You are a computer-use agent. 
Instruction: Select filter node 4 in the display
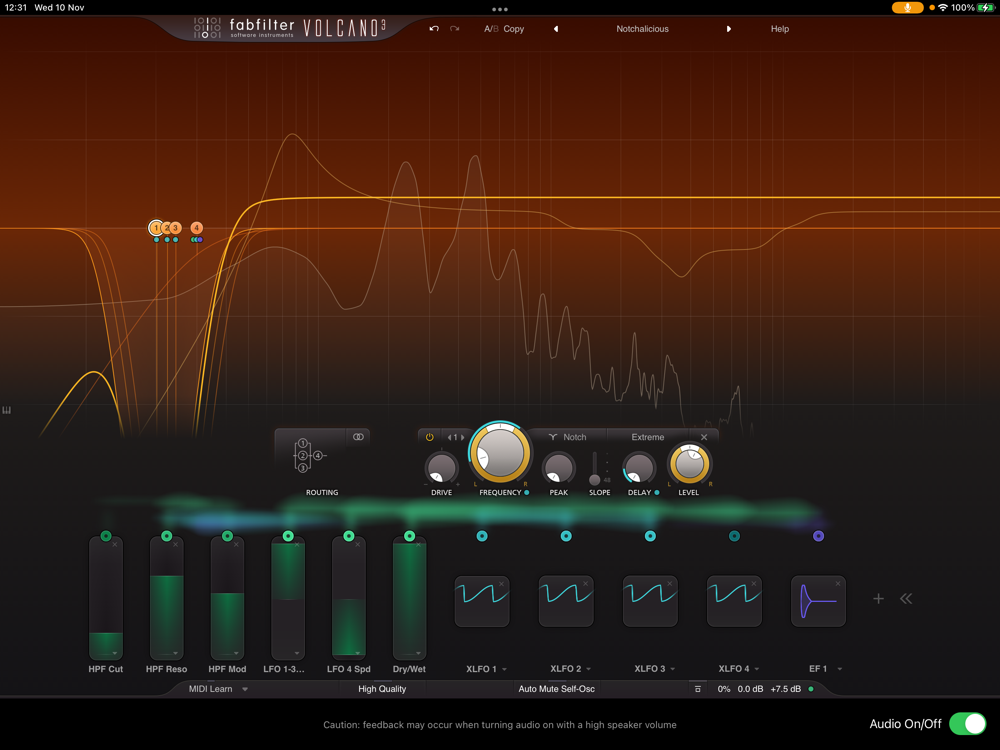[x=196, y=228]
